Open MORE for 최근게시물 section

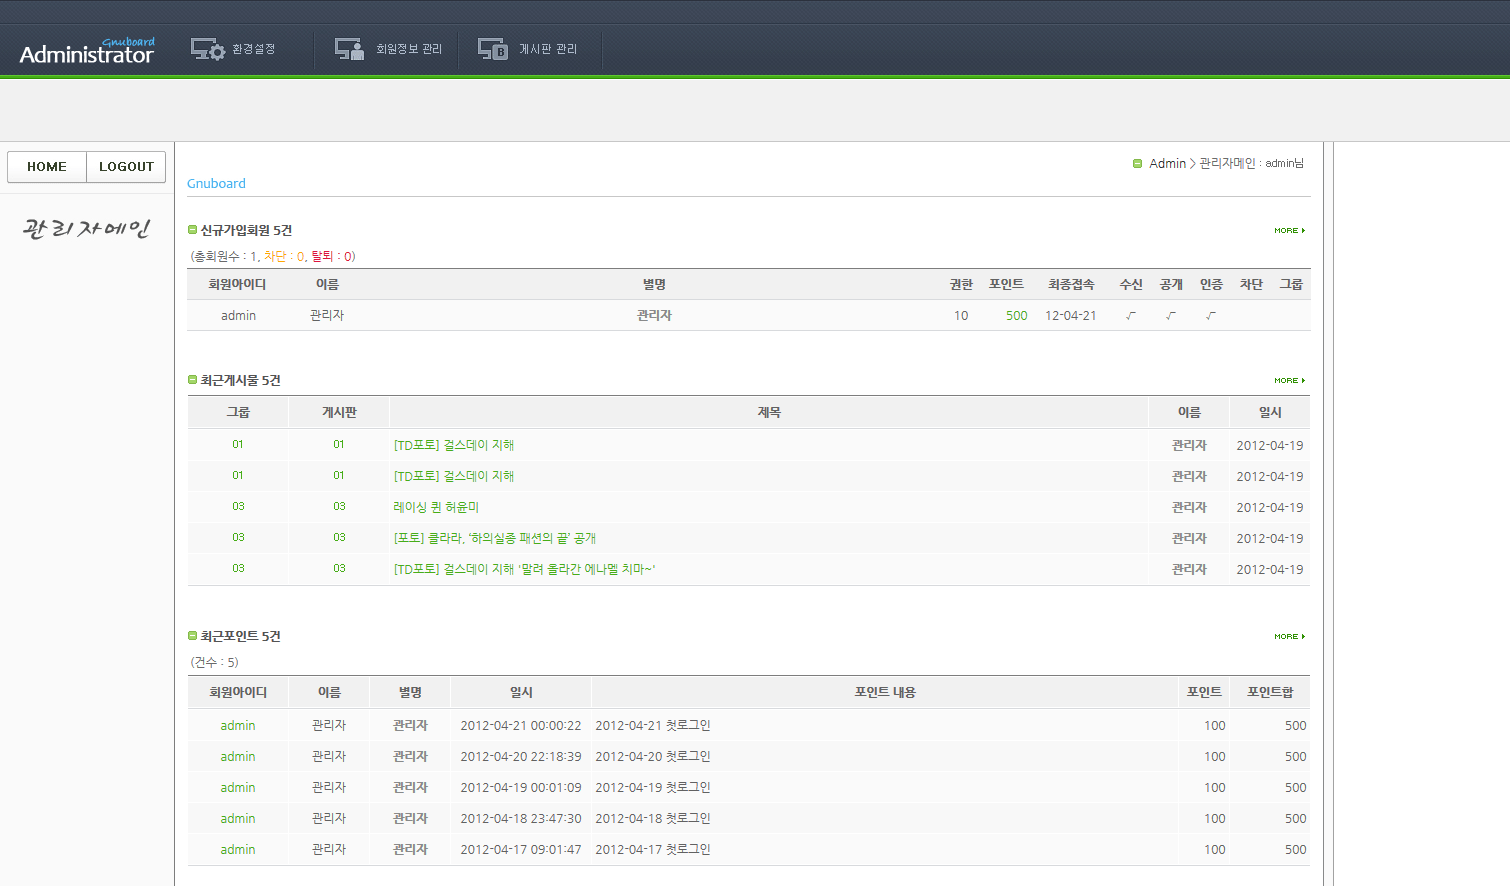tap(1289, 381)
